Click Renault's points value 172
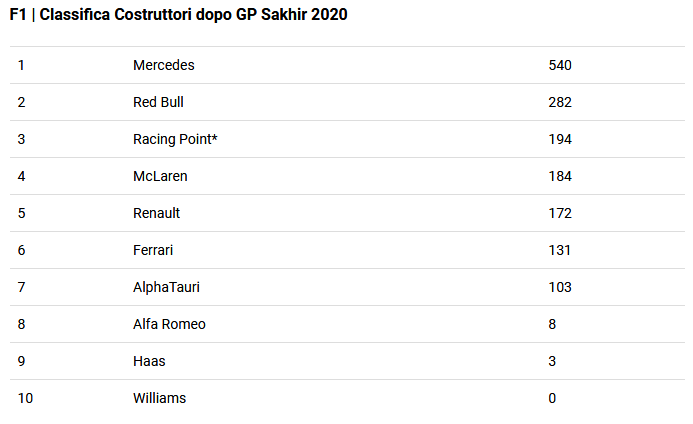693x424 pixels. click(x=560, y=213)
